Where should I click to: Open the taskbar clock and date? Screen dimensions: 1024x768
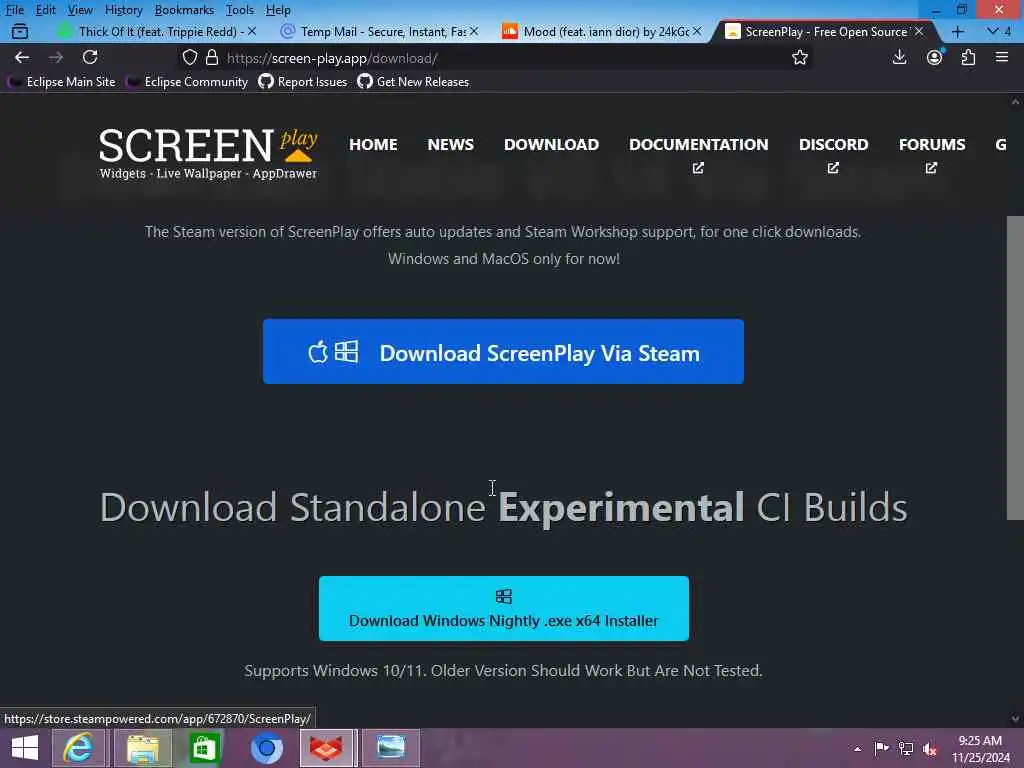(x=980, y=749)
